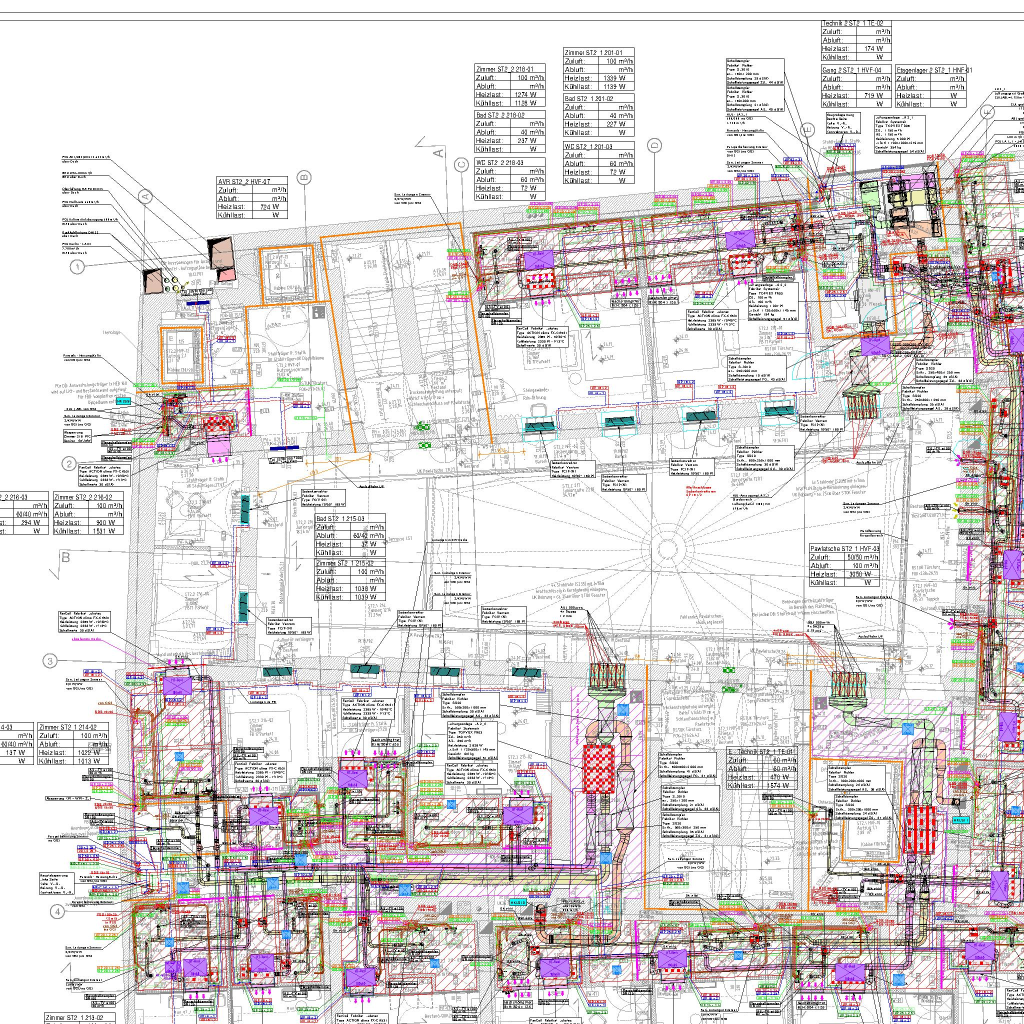Select Technik 2 ST2_1 TE-02 room tag
Viewport: 1024px width, 1024px height.
pyautogui.click(x=855, y=22)
